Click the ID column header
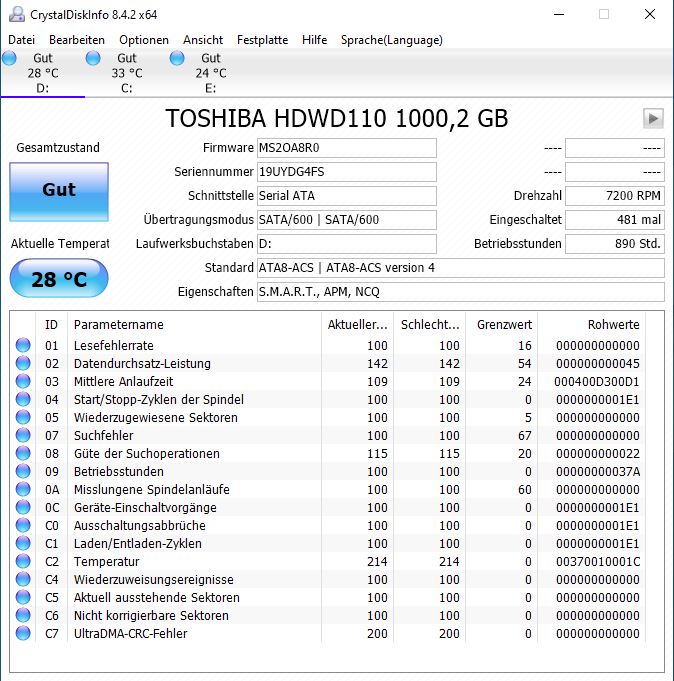This screenshot has width=674, height=681. 51,324
